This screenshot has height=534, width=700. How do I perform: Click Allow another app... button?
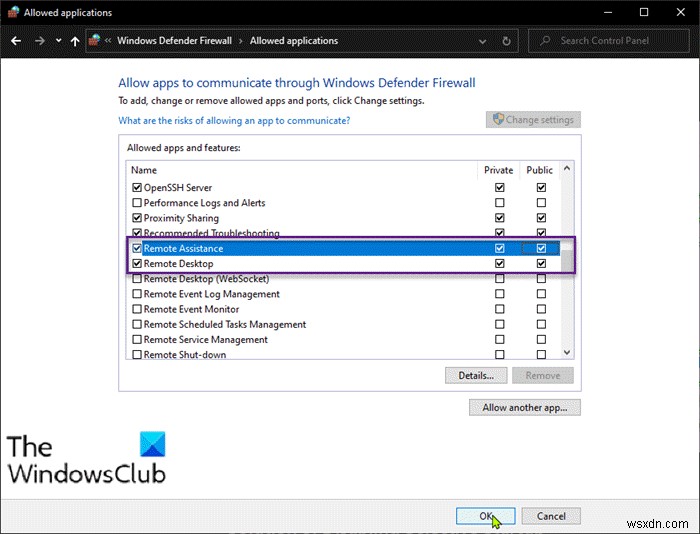click(525, 408)
